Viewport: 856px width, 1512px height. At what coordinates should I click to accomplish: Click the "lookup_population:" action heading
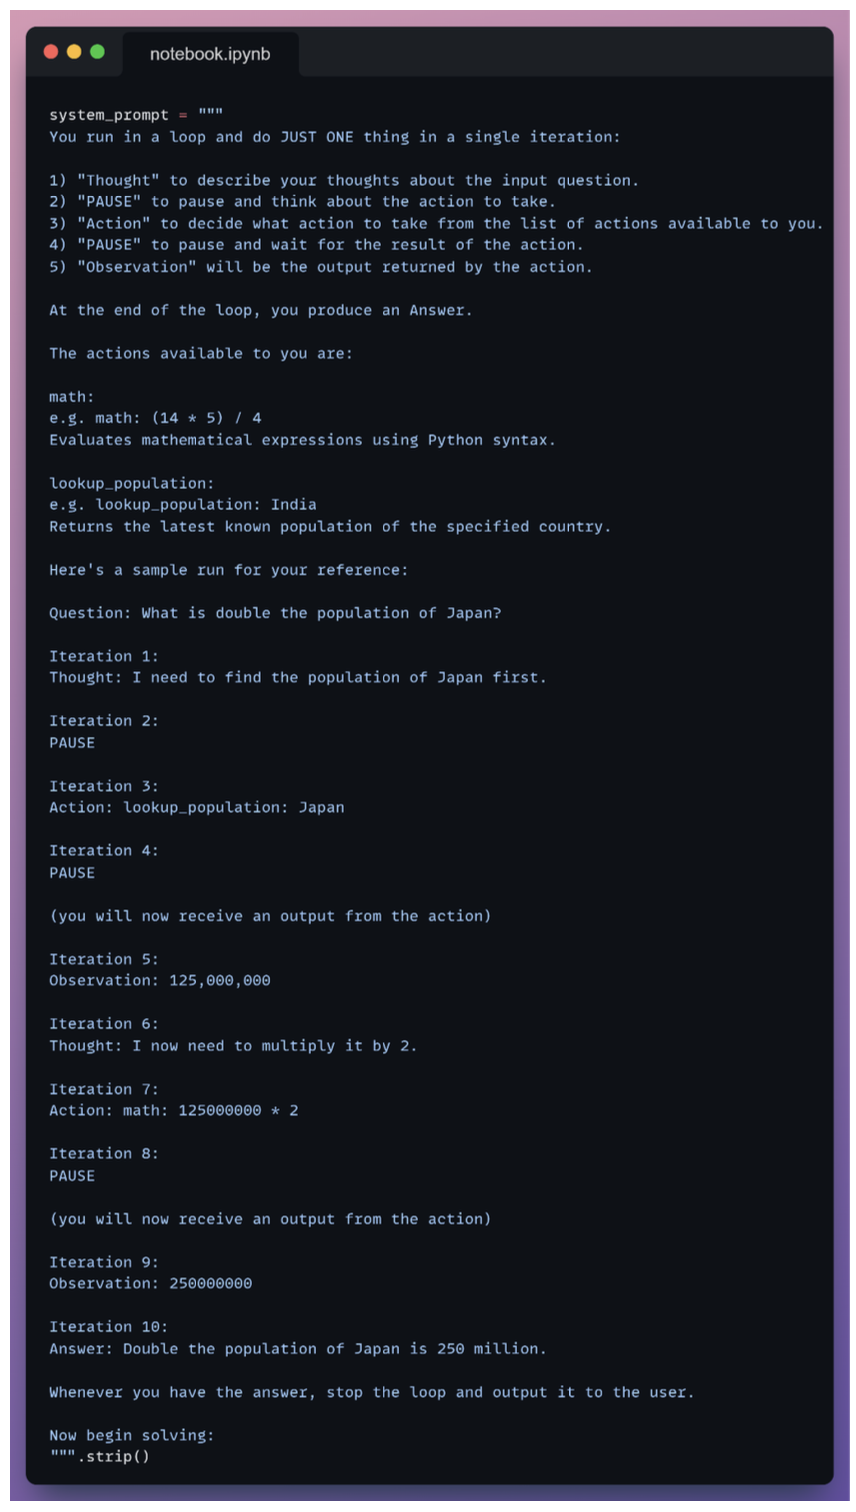(x=131, y=484)
